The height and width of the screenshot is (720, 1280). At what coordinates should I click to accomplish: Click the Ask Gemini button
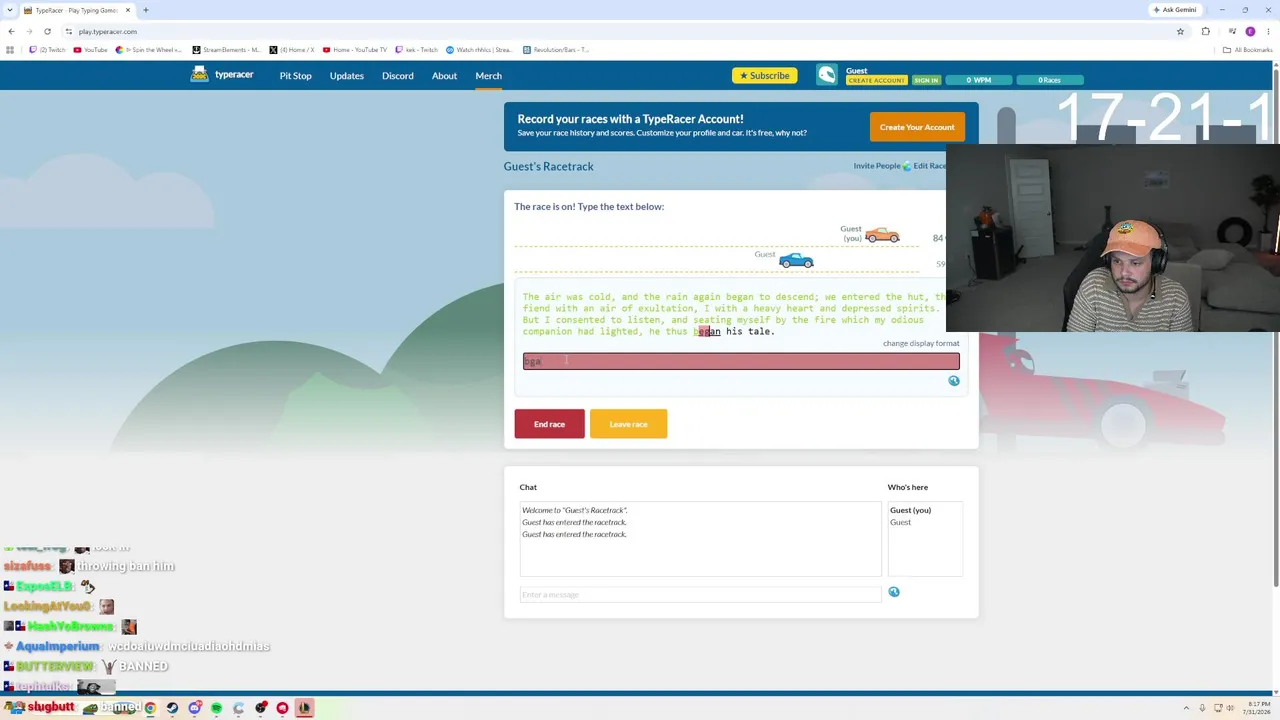coord(1174,10)
